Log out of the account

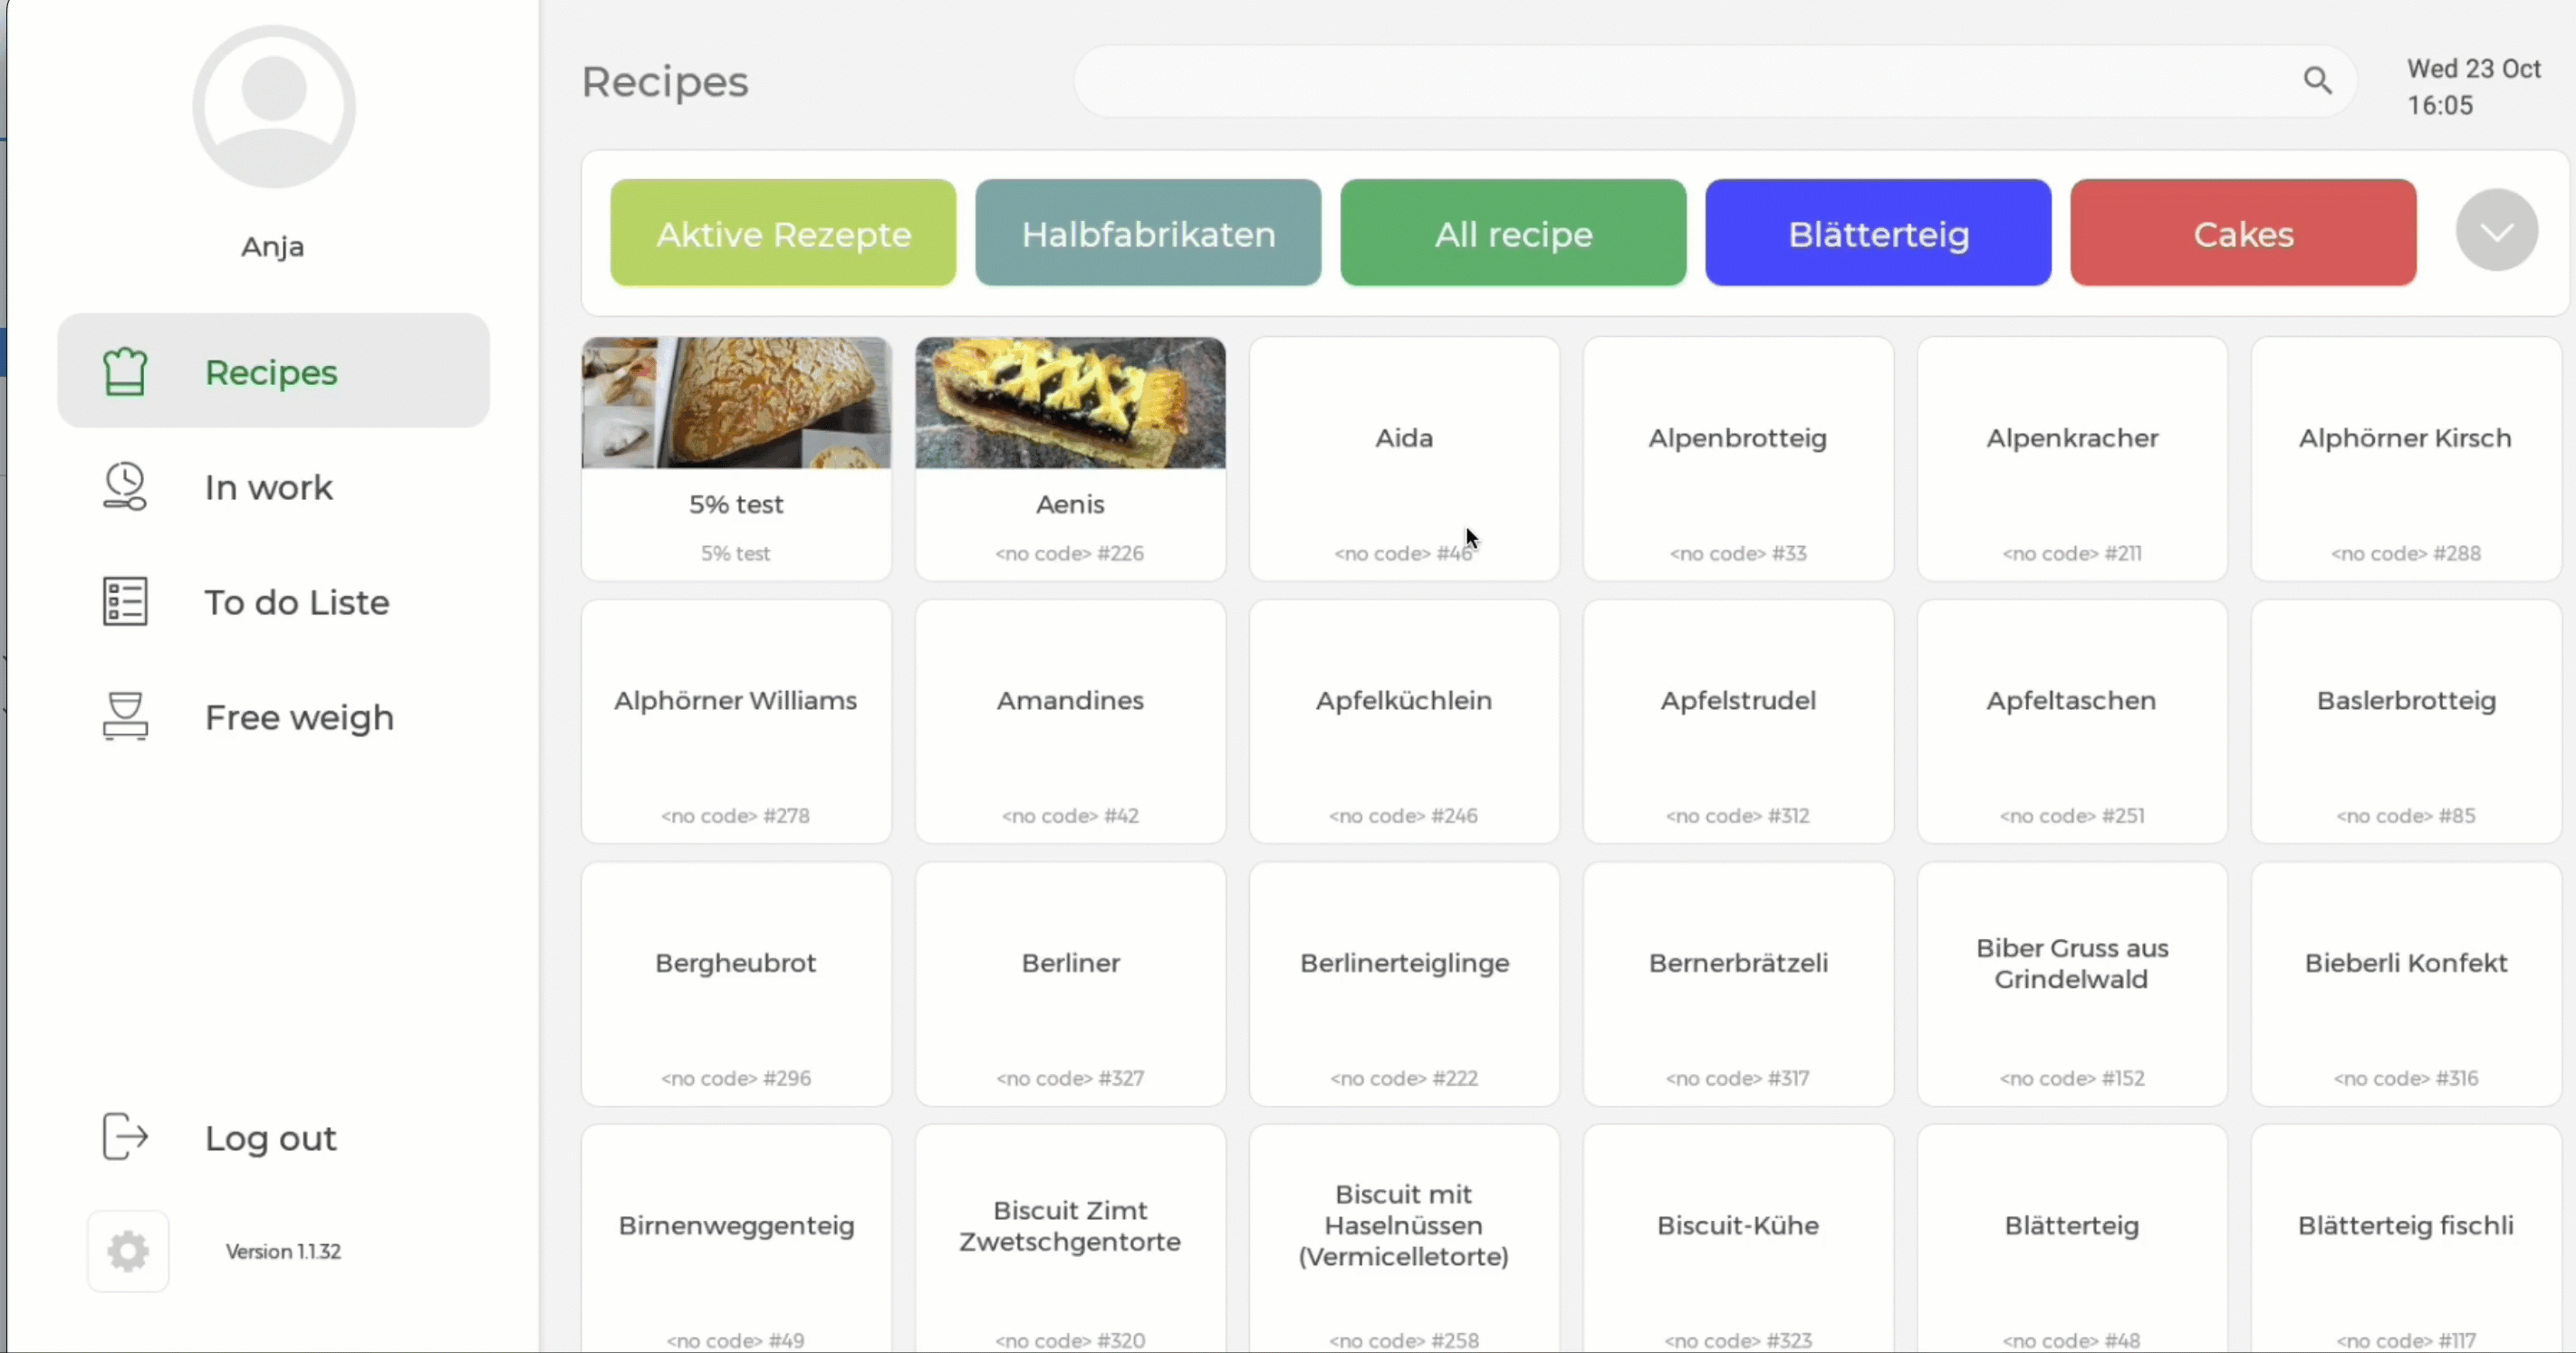(x=270, y=1138)
